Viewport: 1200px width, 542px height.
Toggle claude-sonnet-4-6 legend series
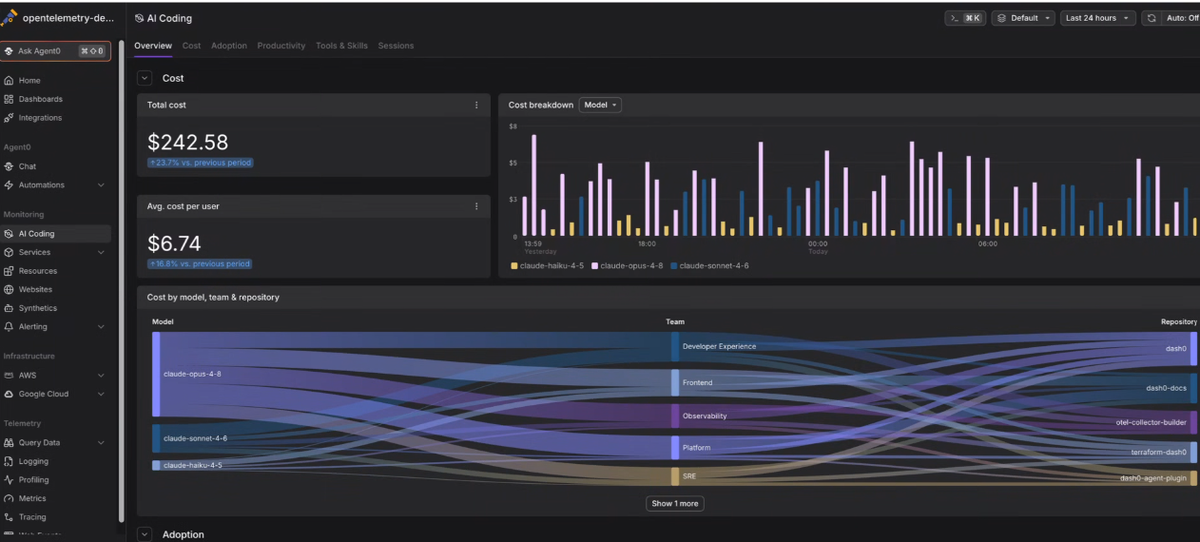tap(710, 266)
